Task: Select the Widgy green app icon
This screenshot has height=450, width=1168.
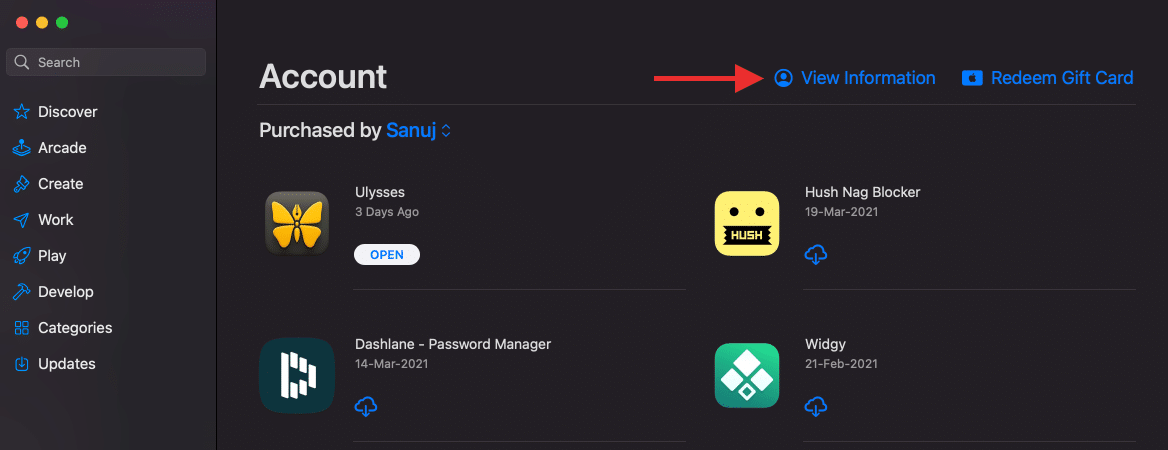Action: pos(746,375)
